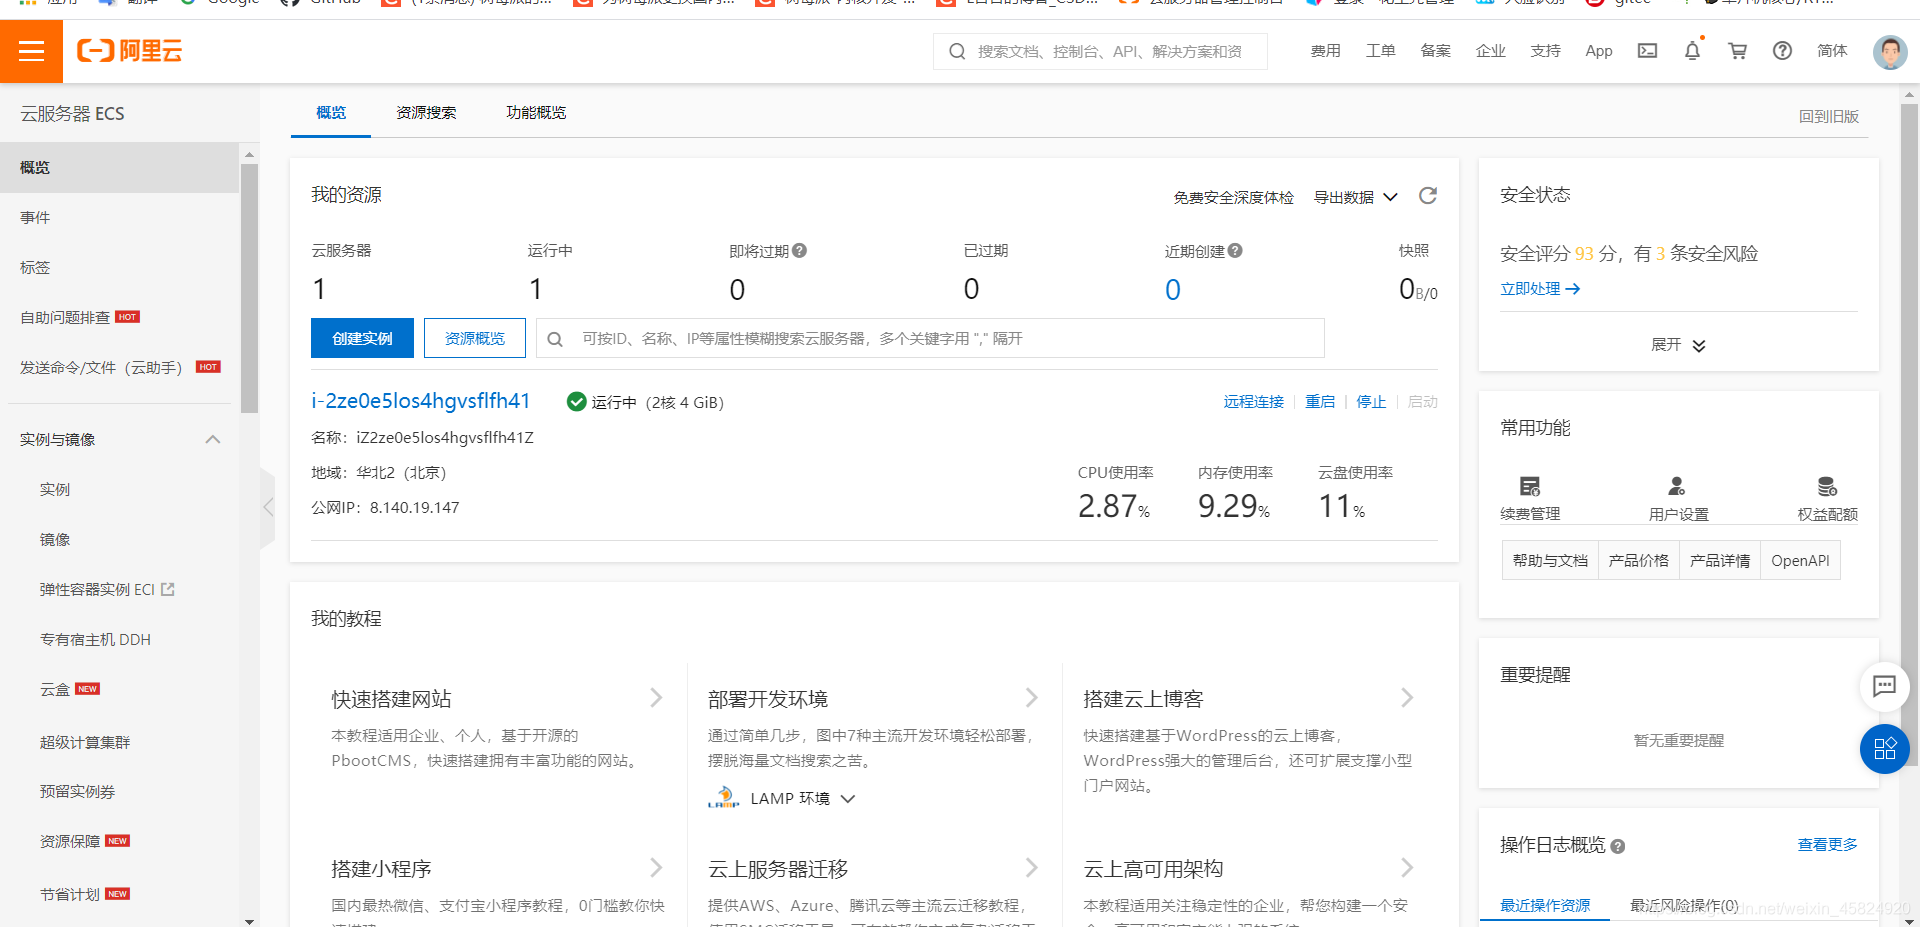Switch to 概览 tab

coord(331,113)
